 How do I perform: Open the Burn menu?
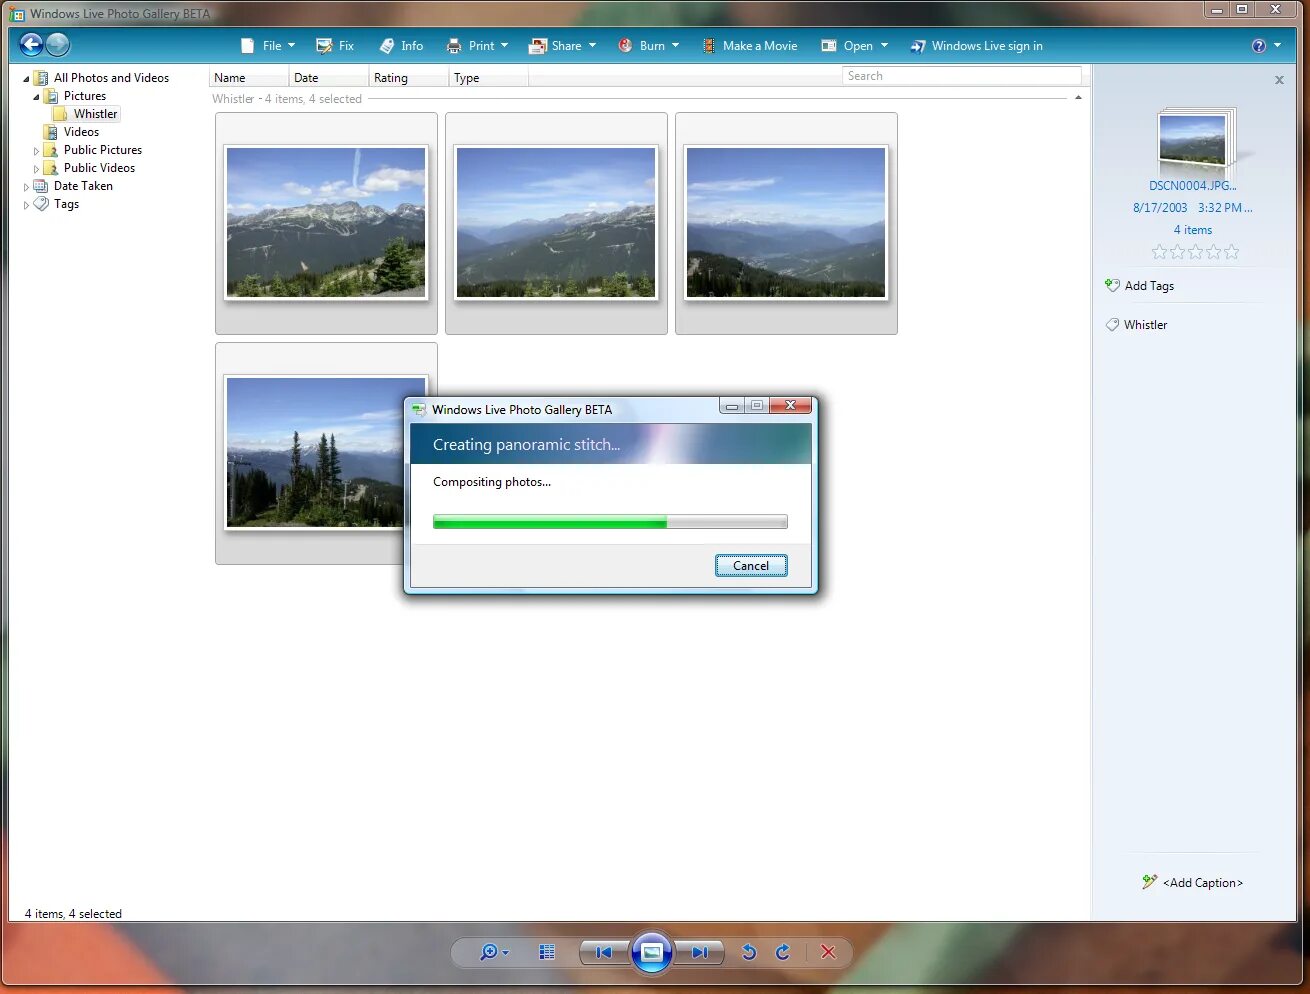(x=648, y=46)
